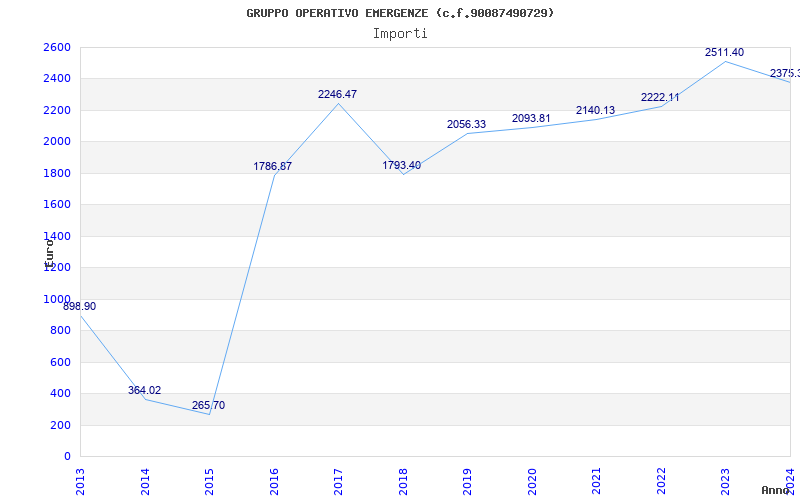
Task: Click the x-axis year 2017
Action: click(338, 482)
